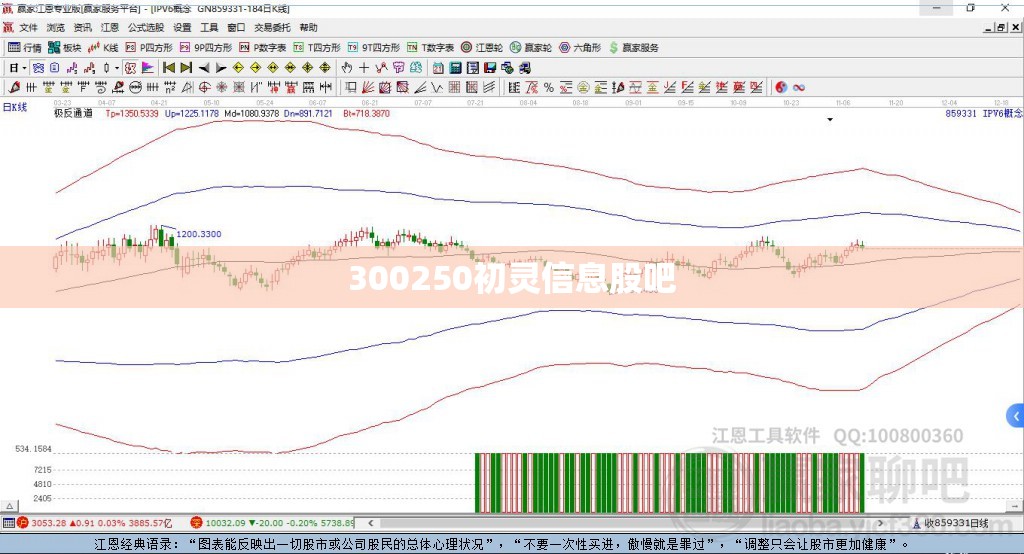Toggle the color gradient chart icon
The height and width of the screenshot is (554, 1024).
(x=148, y=68)
